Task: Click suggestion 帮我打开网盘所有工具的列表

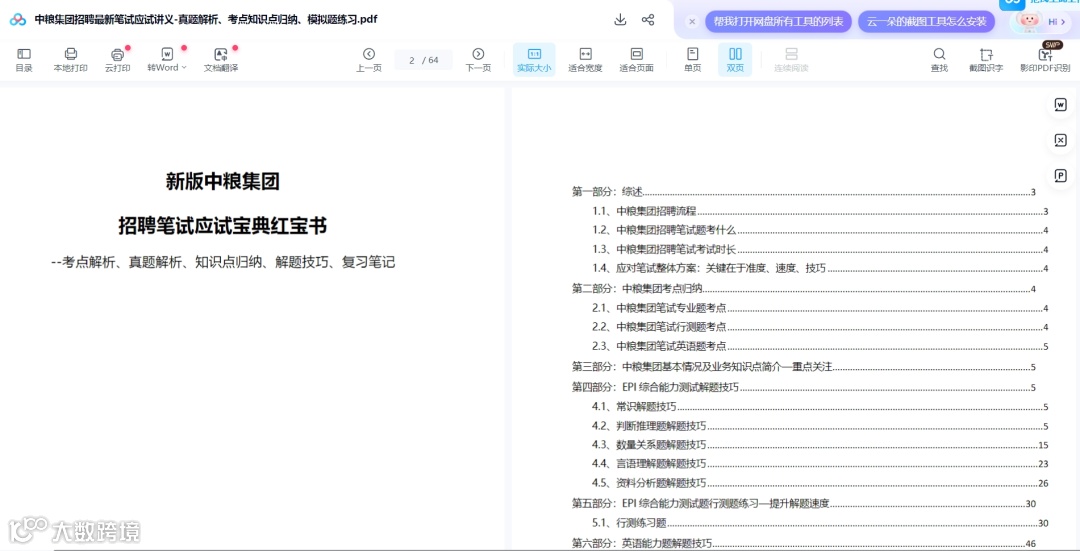Action: click(x=778, y=21)
